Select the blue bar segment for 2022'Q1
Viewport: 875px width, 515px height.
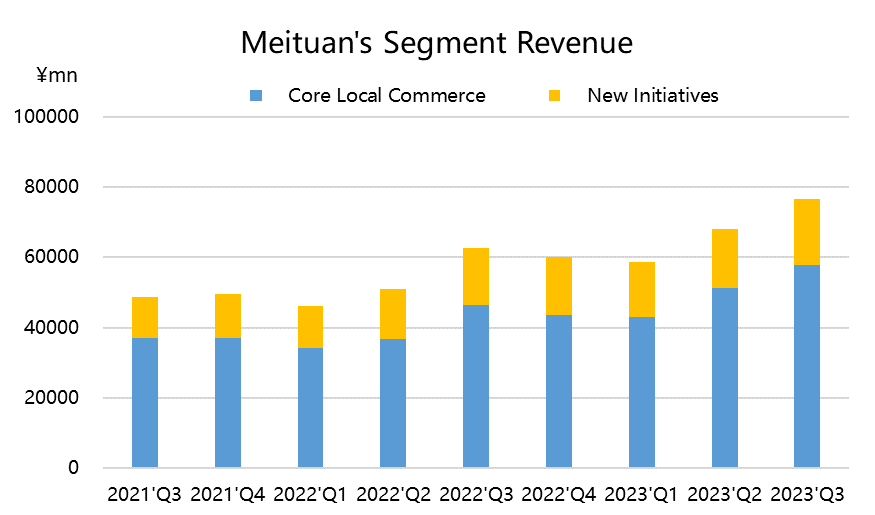click(x=310, y=407)
